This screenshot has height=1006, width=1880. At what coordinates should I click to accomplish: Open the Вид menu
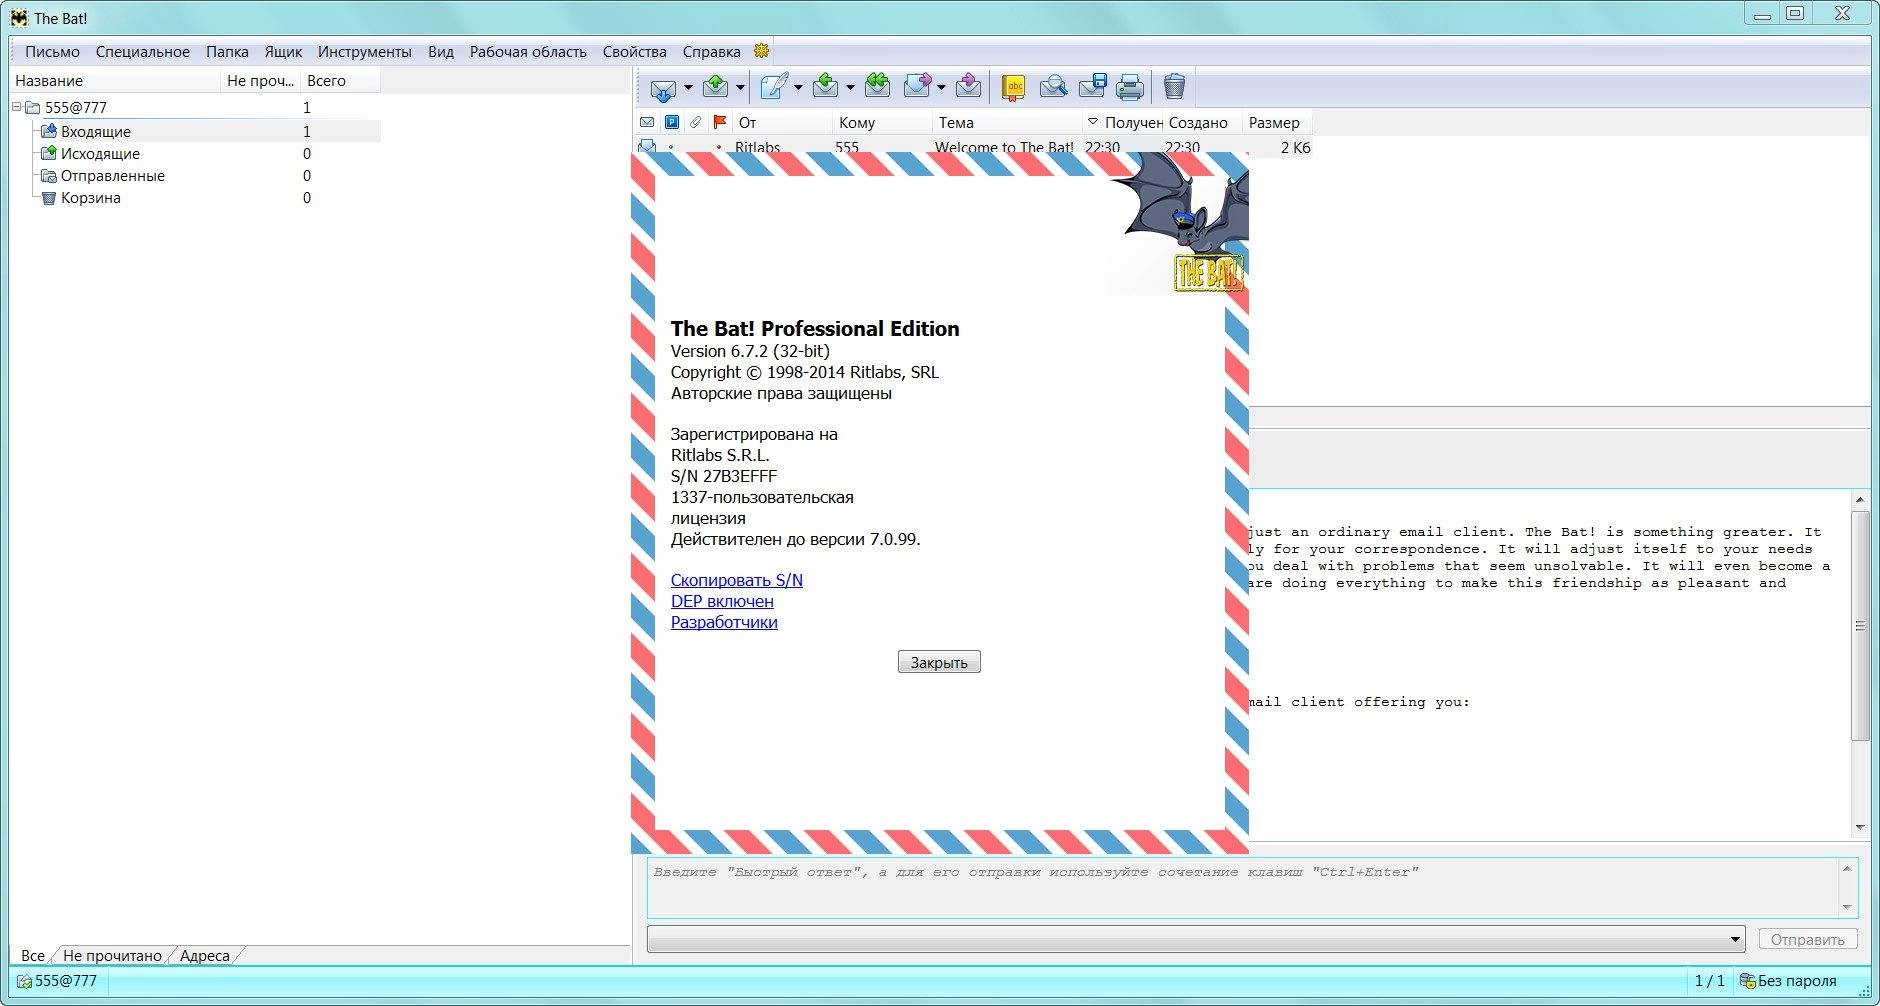coord(441,52)
